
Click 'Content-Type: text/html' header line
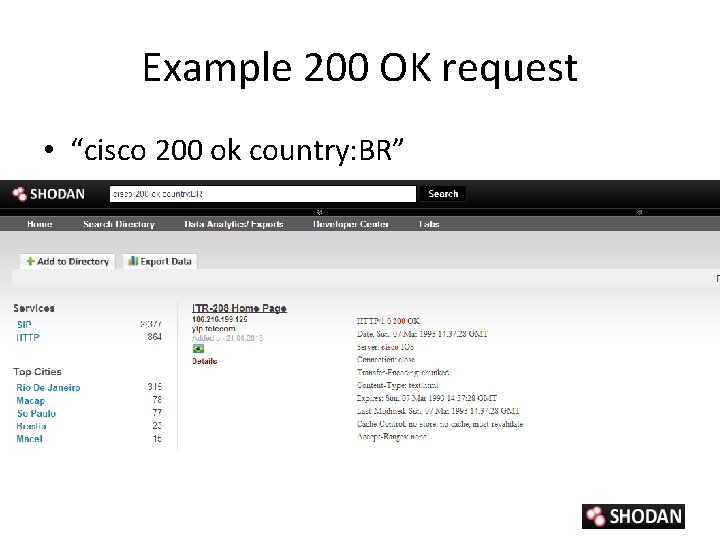click(x=397, y=385)
